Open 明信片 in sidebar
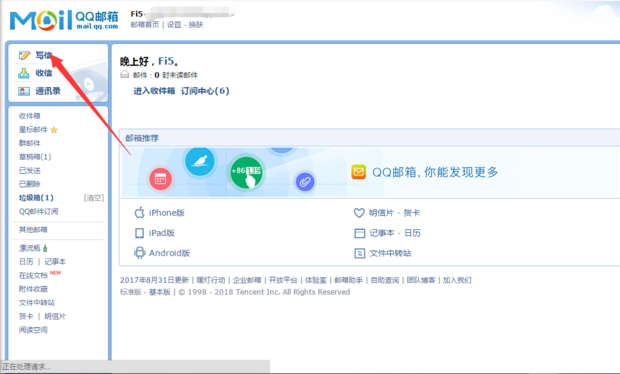The height and width of the screenshot is (374, 620). [55, 316]
